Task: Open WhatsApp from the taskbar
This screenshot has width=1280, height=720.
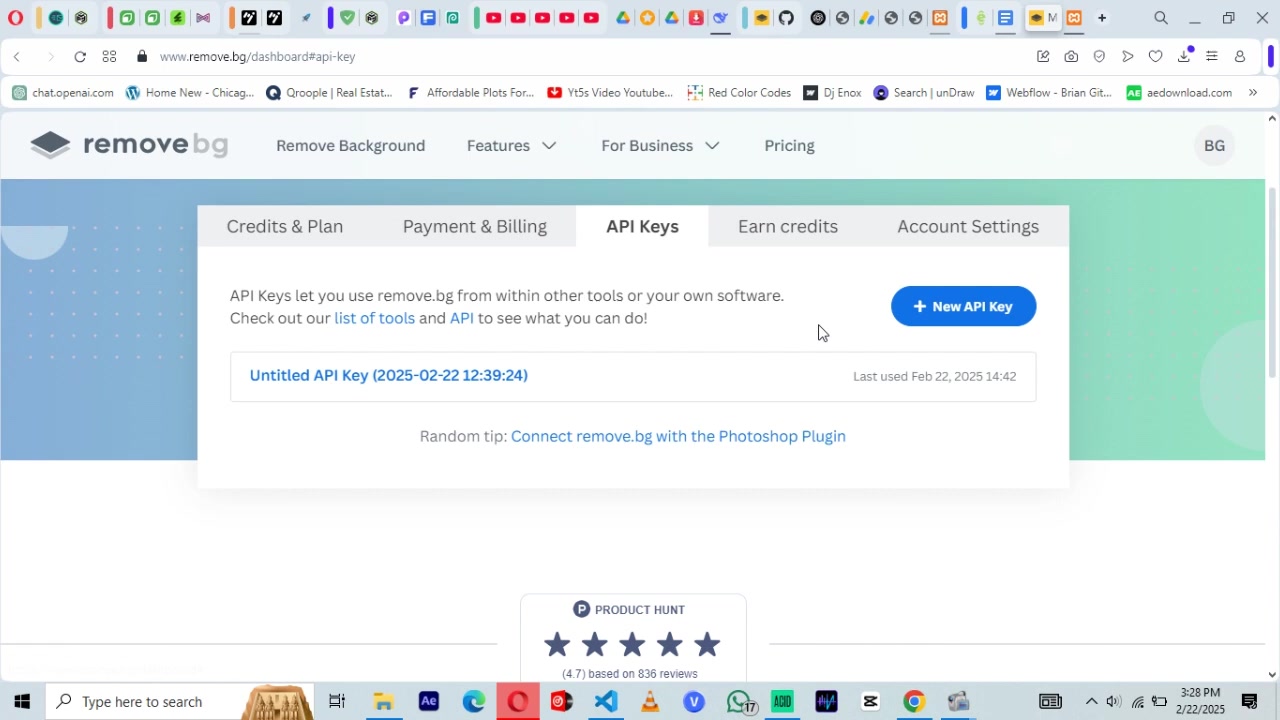Action: pyautogui.click(x=739, y=701)
